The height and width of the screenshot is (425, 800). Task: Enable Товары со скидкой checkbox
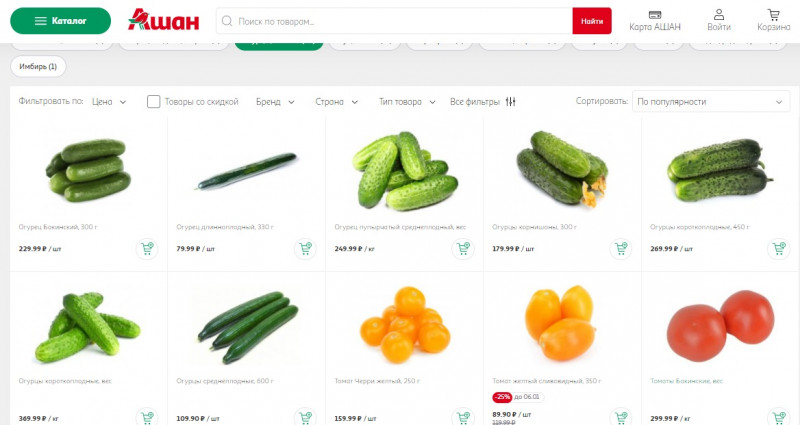pyautogui.click(x=154, y=102)
